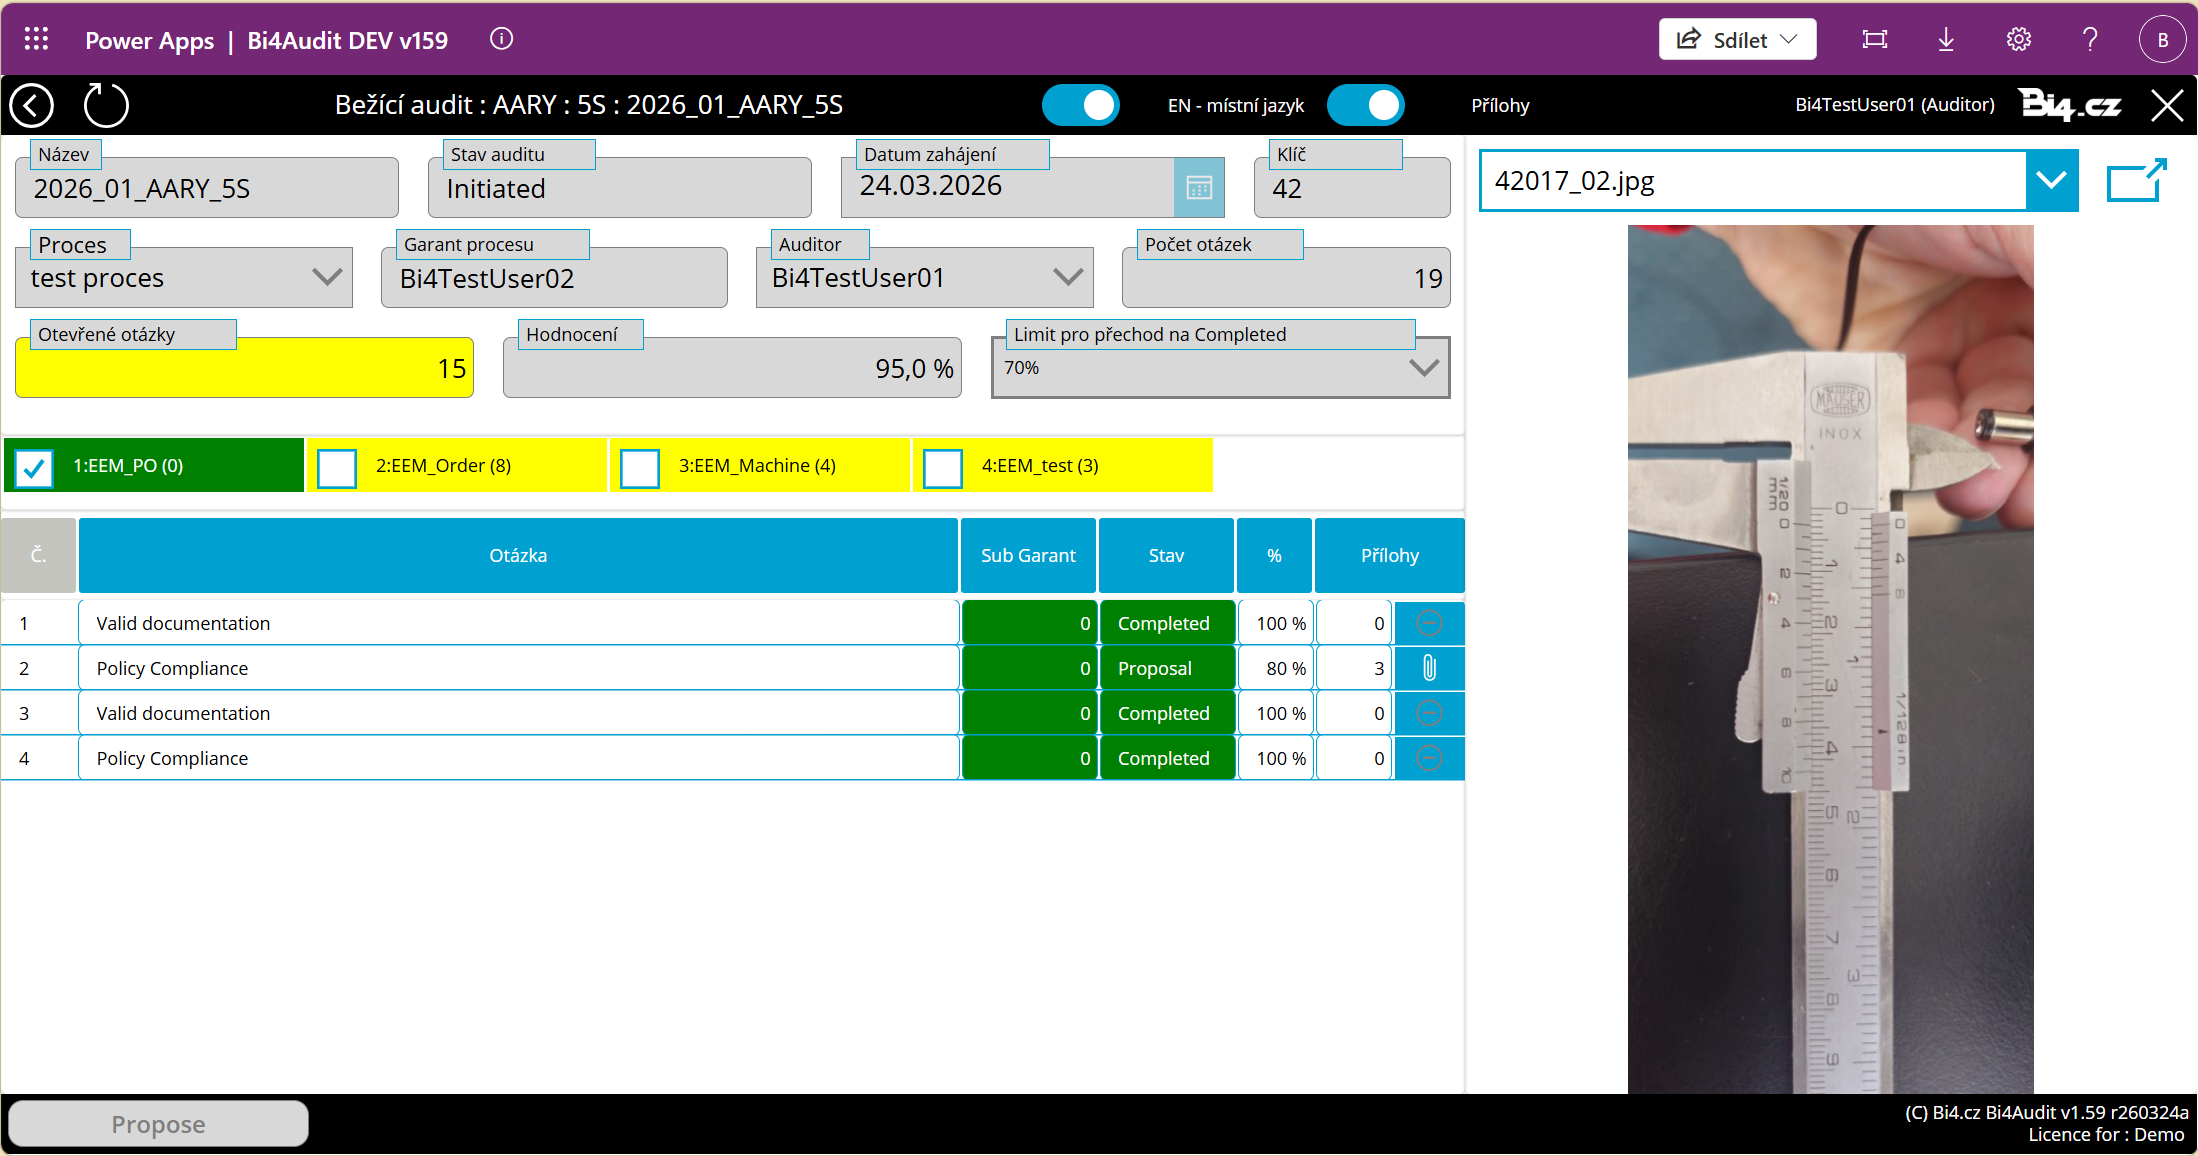Screen dimensions: 2198x1156
Task: Check the 2:EEM_Order checkbox
Action: 337,467
